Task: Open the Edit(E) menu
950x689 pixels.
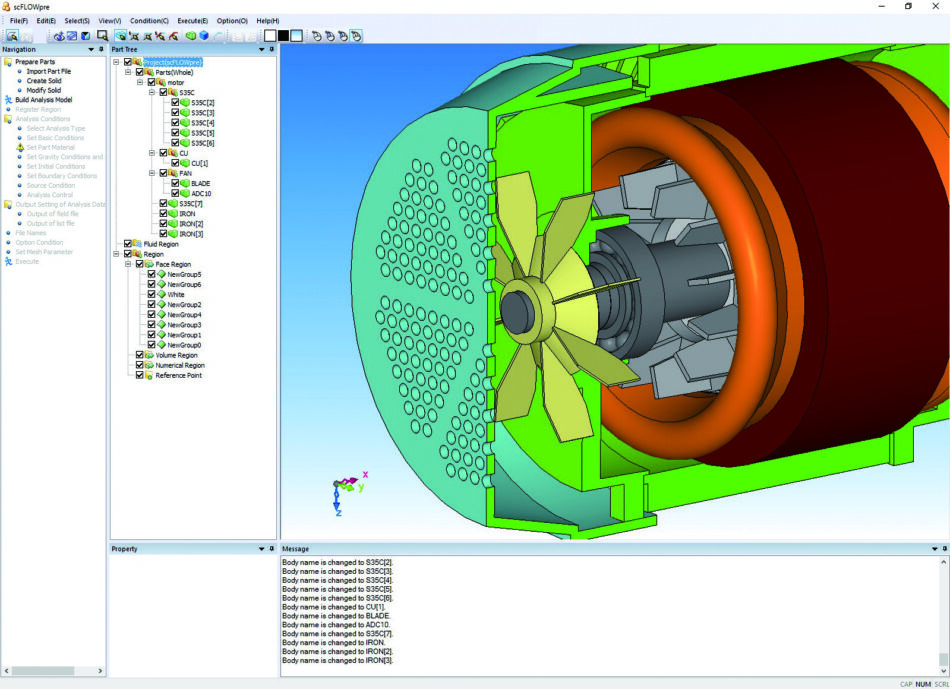Action: (x=46, y=21)
